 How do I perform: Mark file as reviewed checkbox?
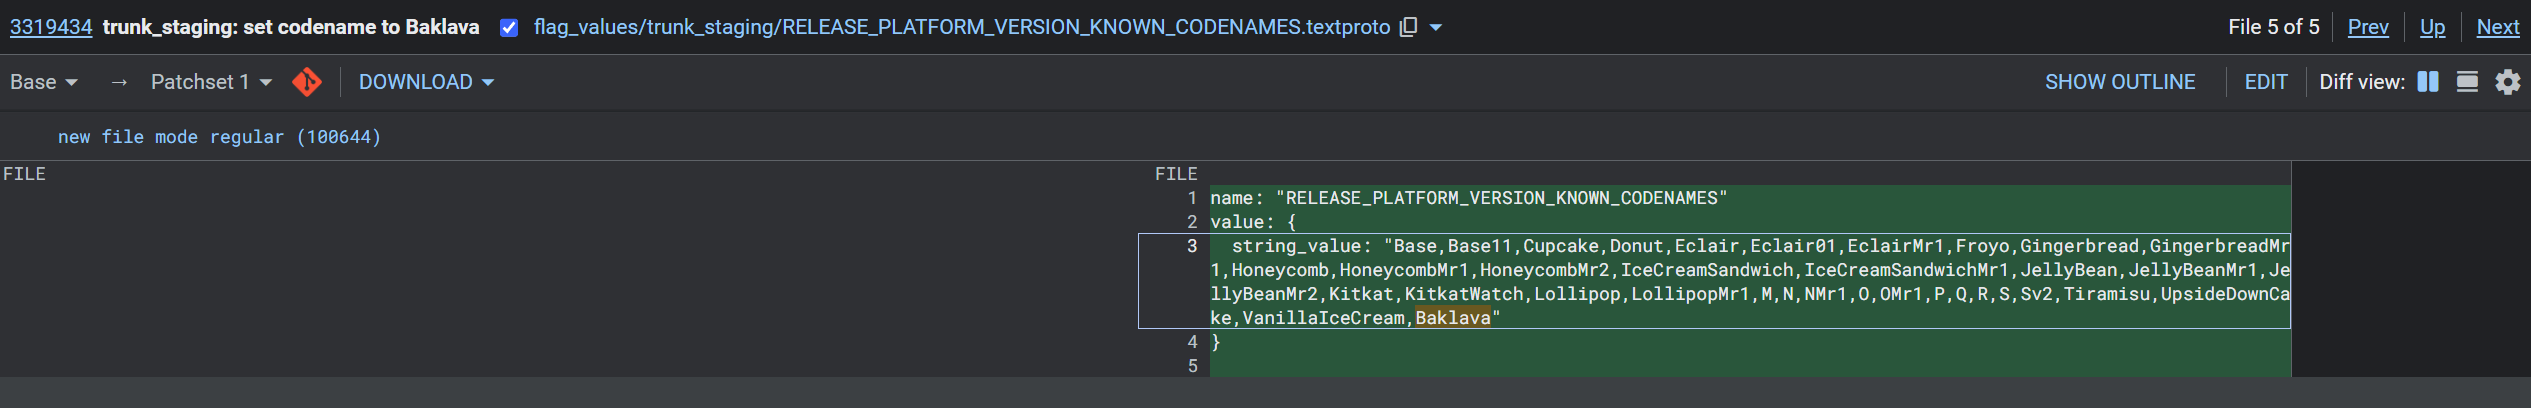pos(509,27)
